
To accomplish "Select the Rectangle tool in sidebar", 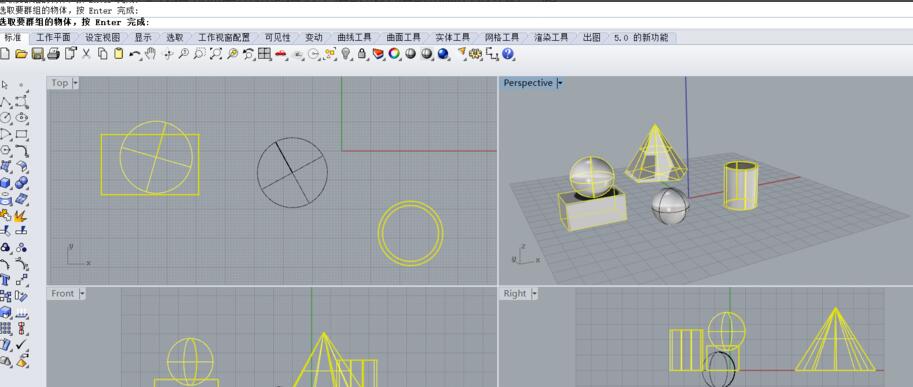I will (22, 134).
